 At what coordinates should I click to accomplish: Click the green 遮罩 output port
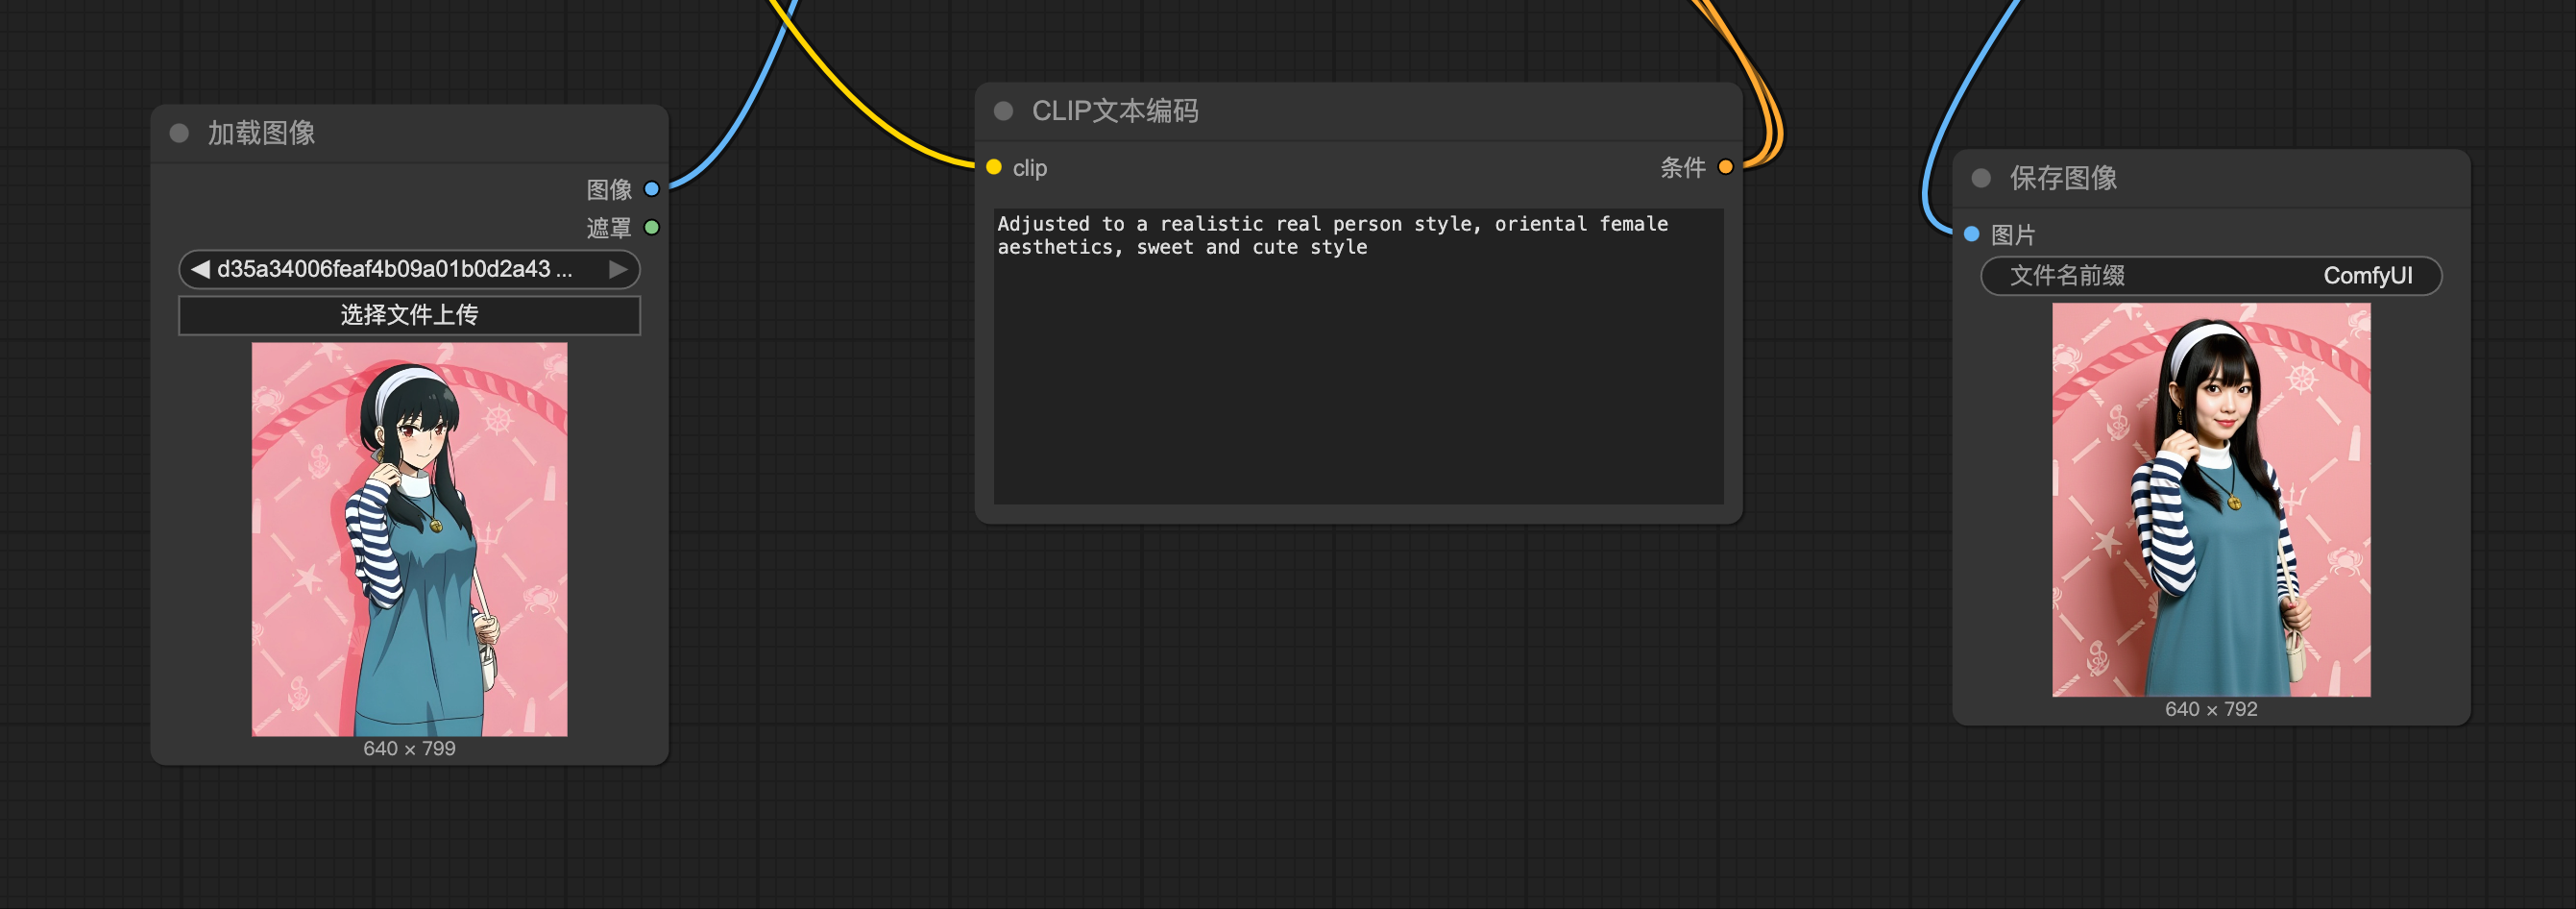pos(652,228)
